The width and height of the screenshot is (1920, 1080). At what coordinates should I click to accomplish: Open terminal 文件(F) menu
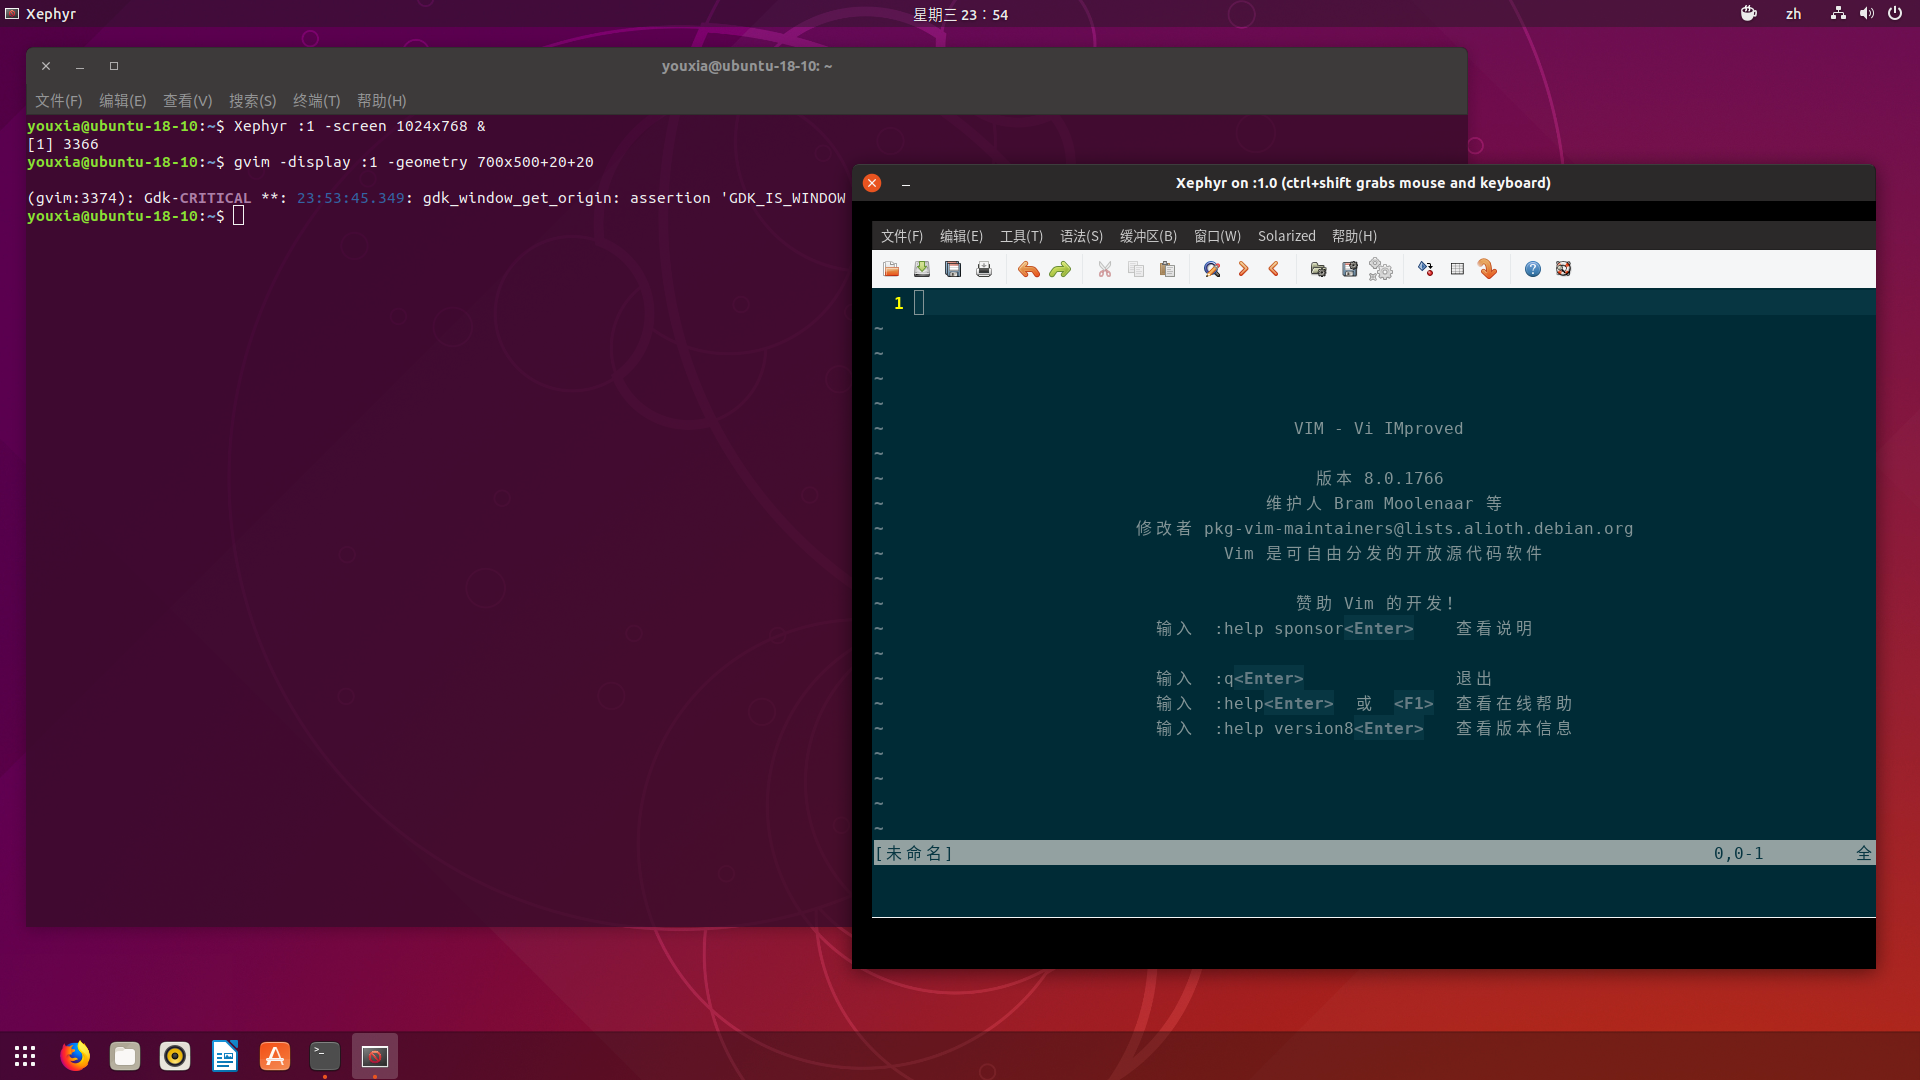click(x=58, y=101)
